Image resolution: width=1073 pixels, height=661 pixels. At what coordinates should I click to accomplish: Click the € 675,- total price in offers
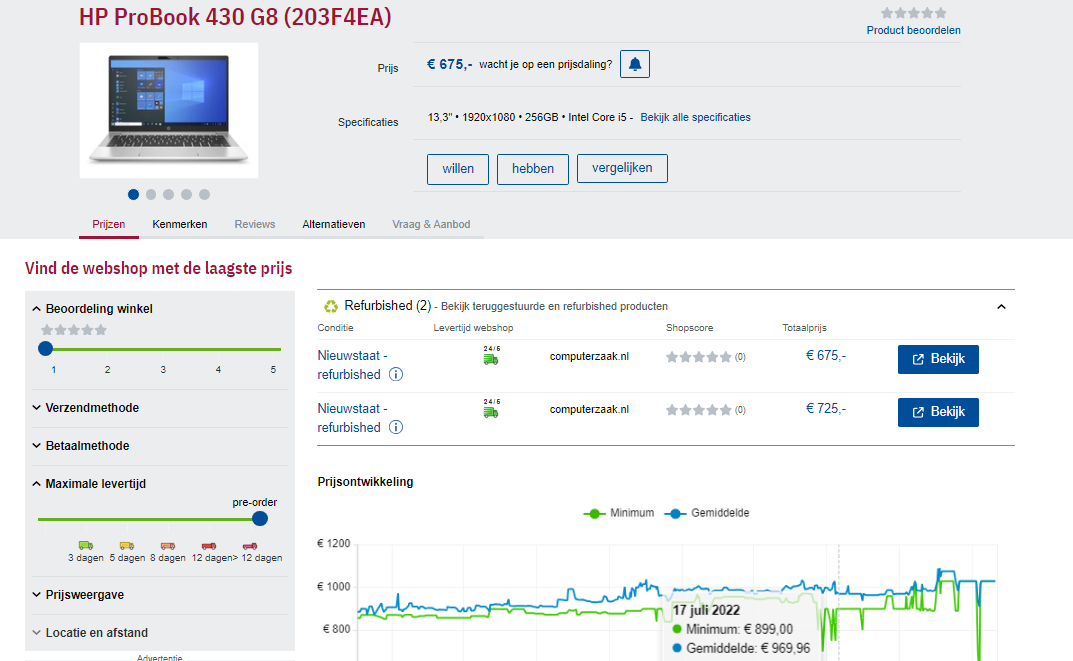[x=826, y=355]
